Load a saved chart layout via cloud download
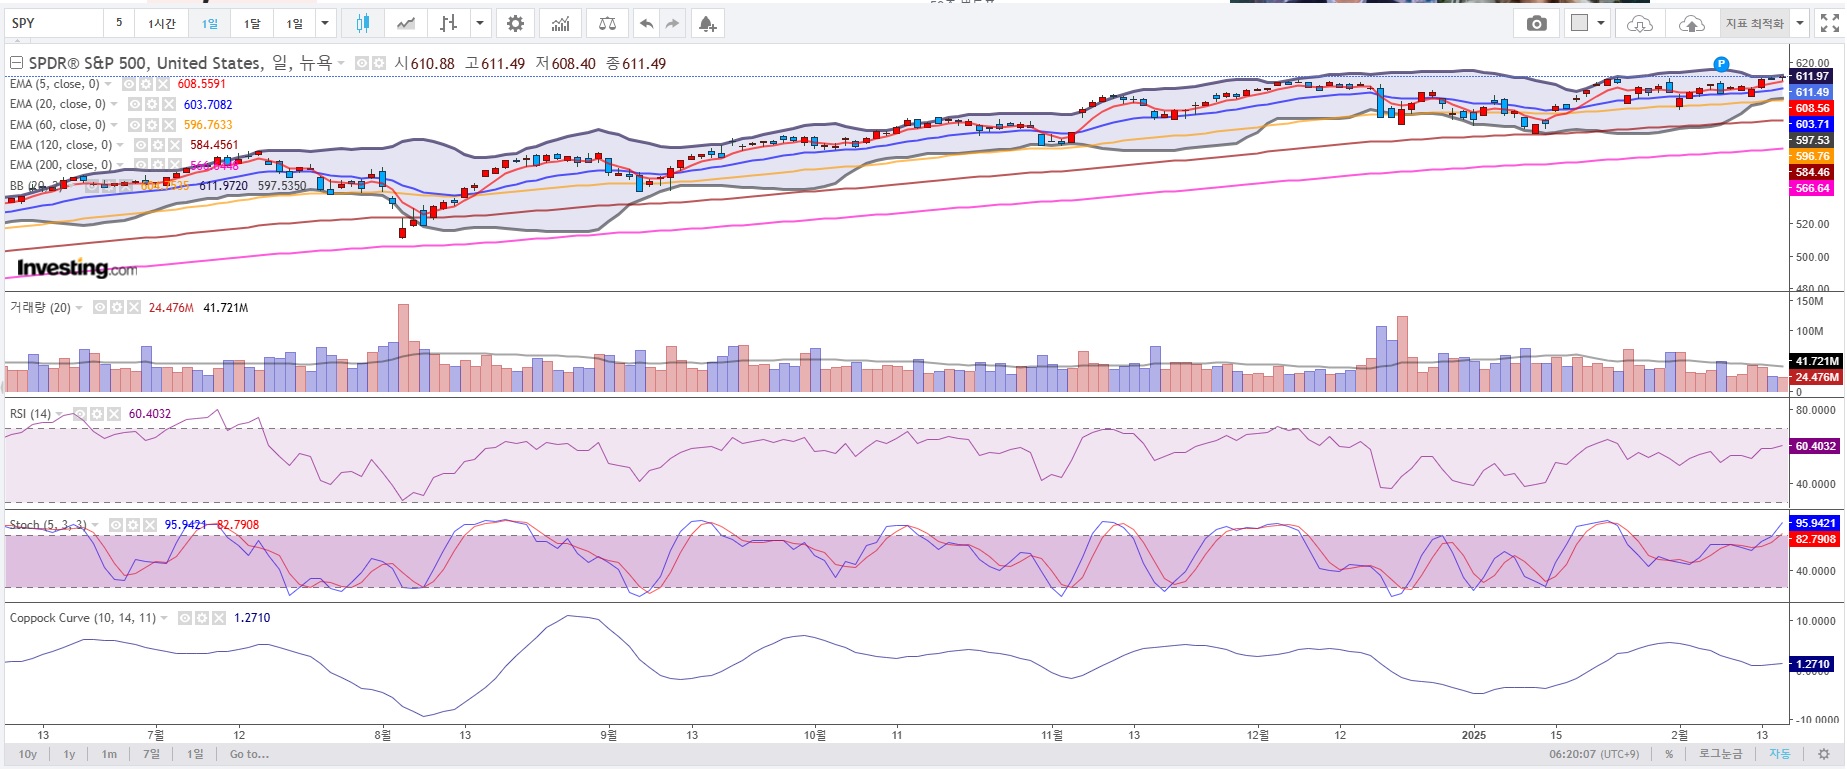Screen dimensions: 1847x770 pos(1640,23)
